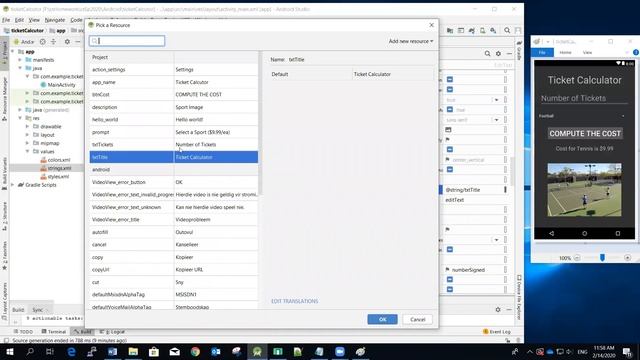The width and height of the screenshot is (640, 360).
Task: Select the copyUrl resource row
Action: [174, 270]
